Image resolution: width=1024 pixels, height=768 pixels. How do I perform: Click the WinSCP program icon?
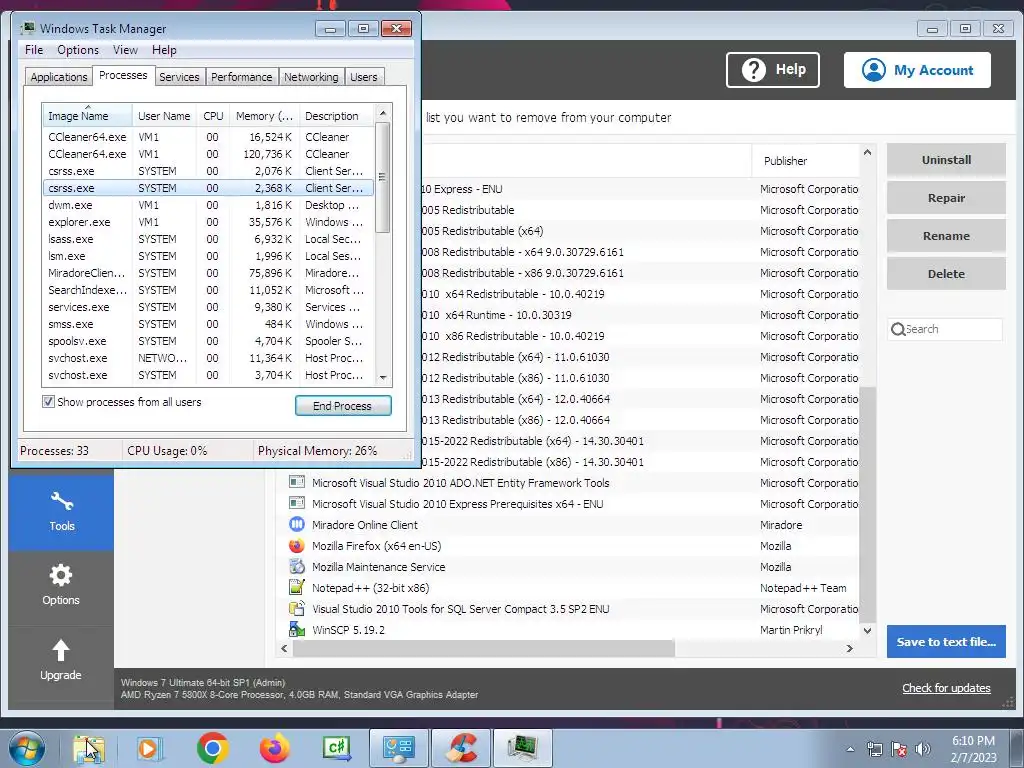click(x=297, y=630)
